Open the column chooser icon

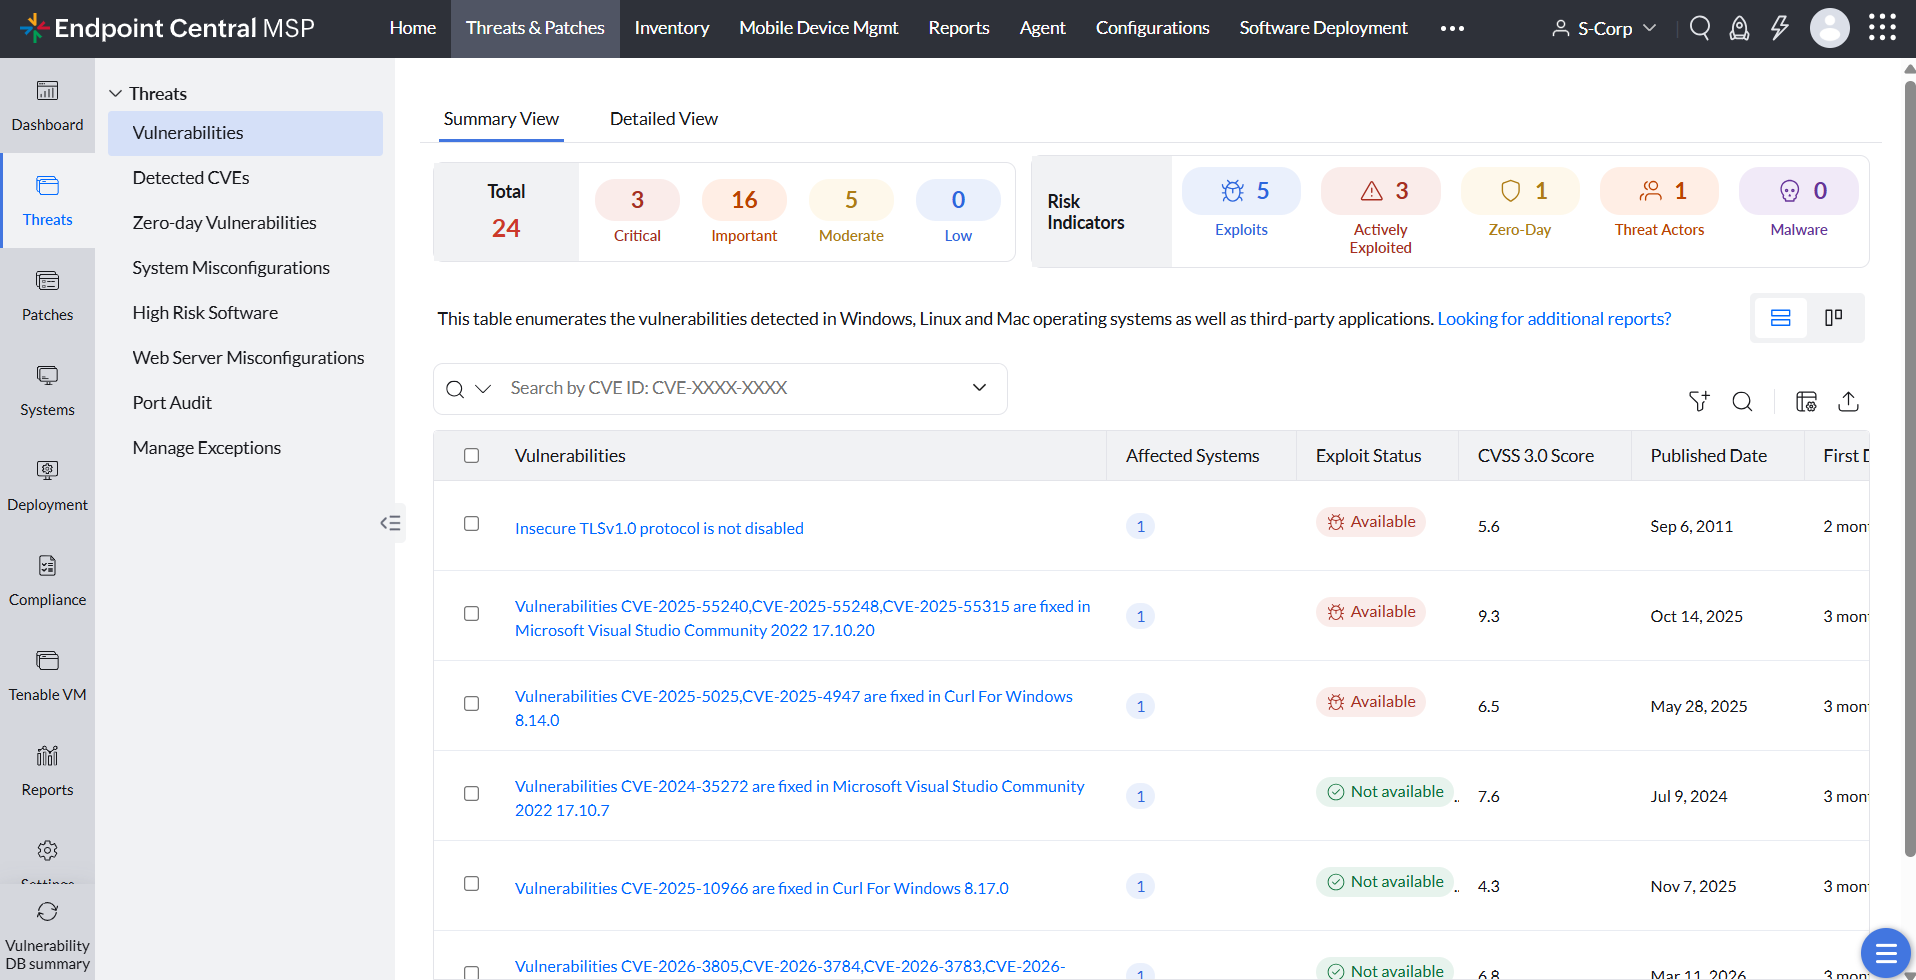point(1806,401)
